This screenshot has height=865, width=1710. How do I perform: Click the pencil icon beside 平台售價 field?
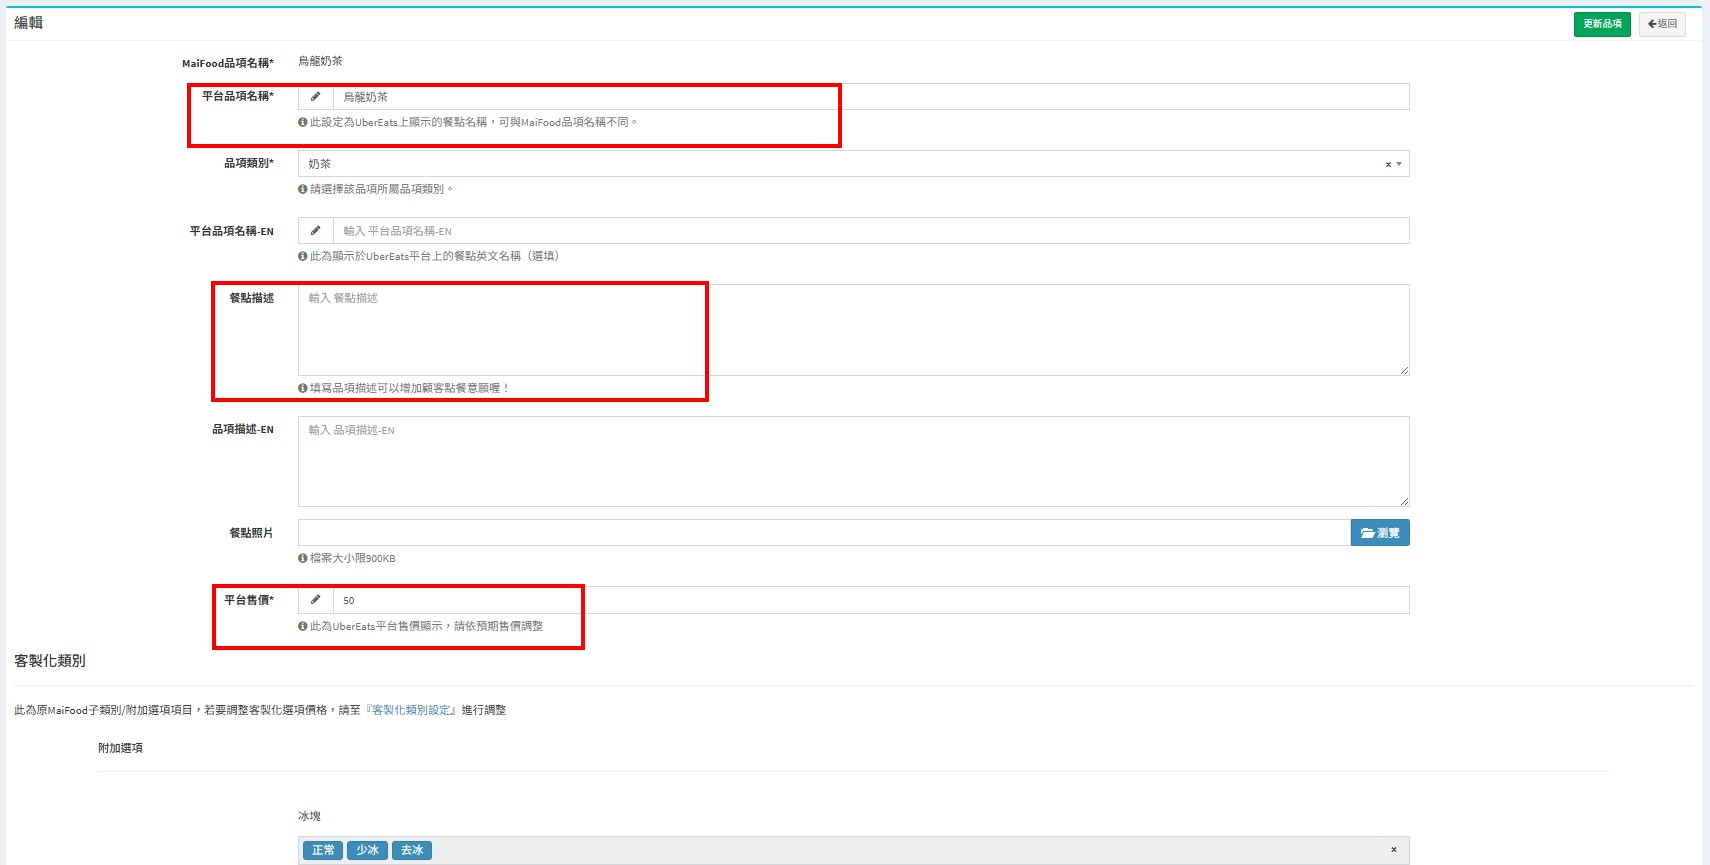pos(315,600)
